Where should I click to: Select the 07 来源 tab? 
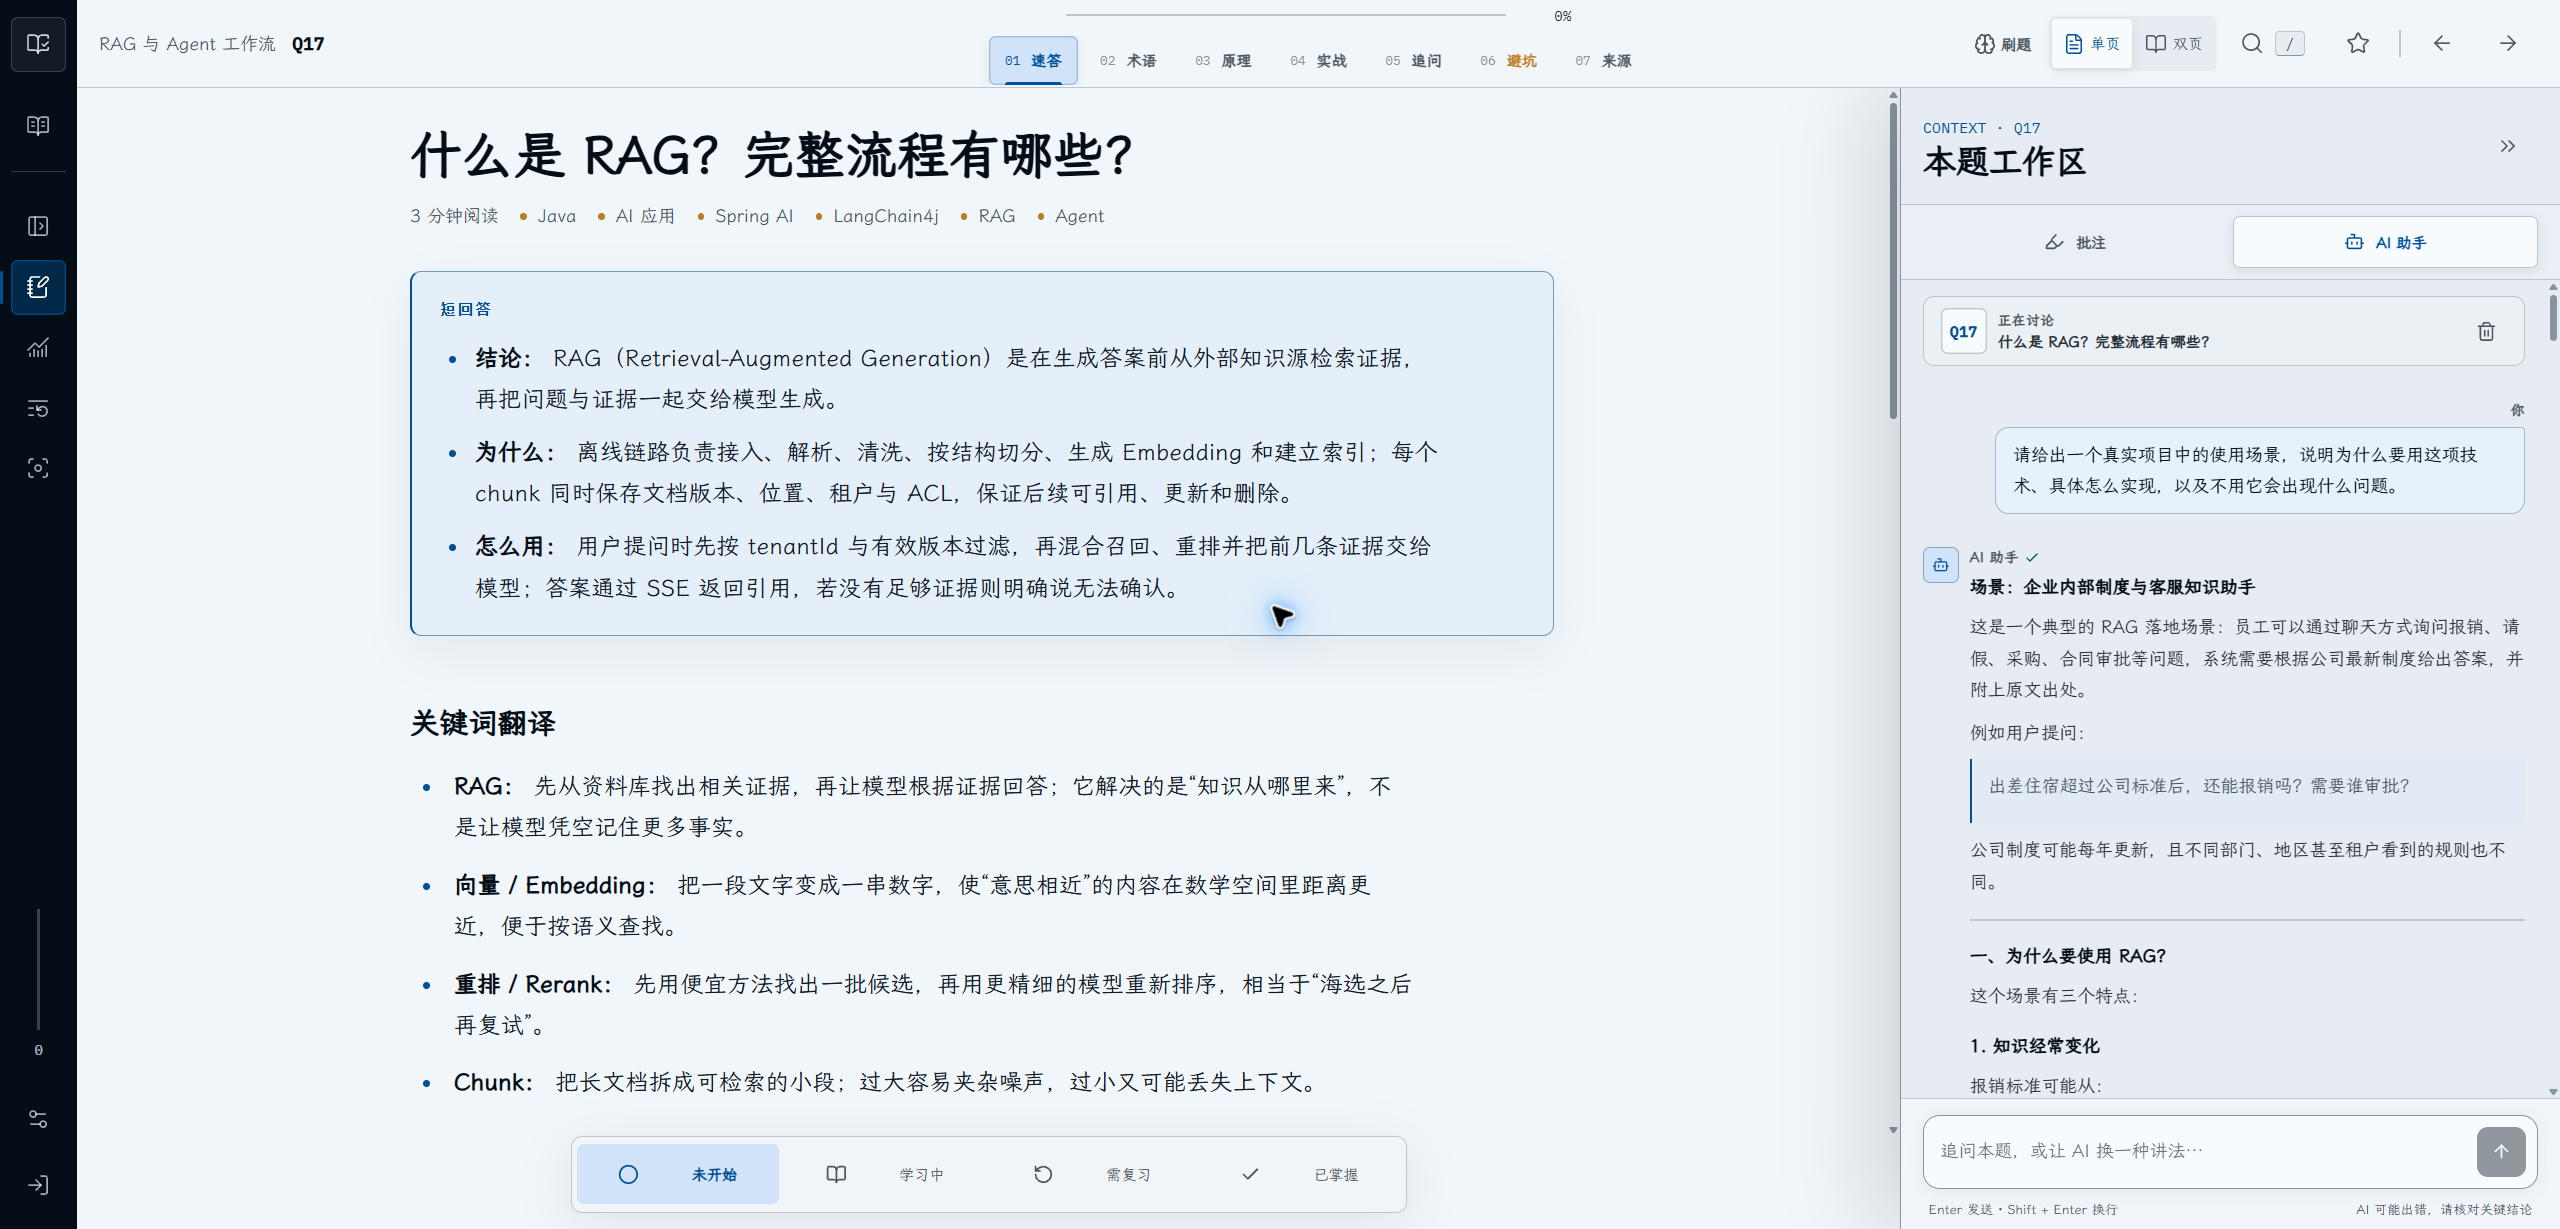[x=1603, y=61]
